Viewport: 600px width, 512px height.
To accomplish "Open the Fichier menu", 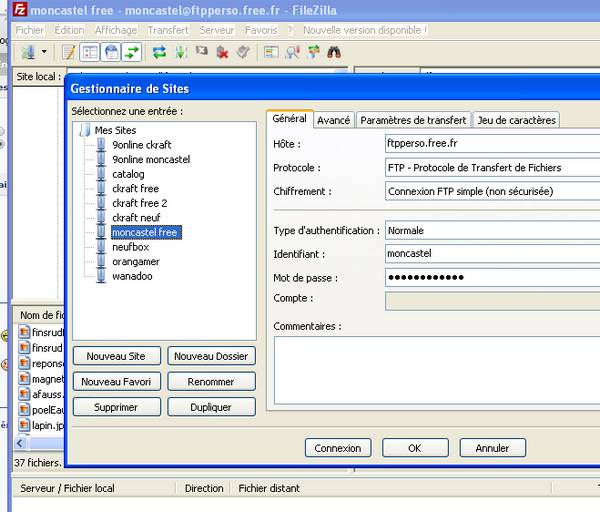I will (x=29, y=30).
